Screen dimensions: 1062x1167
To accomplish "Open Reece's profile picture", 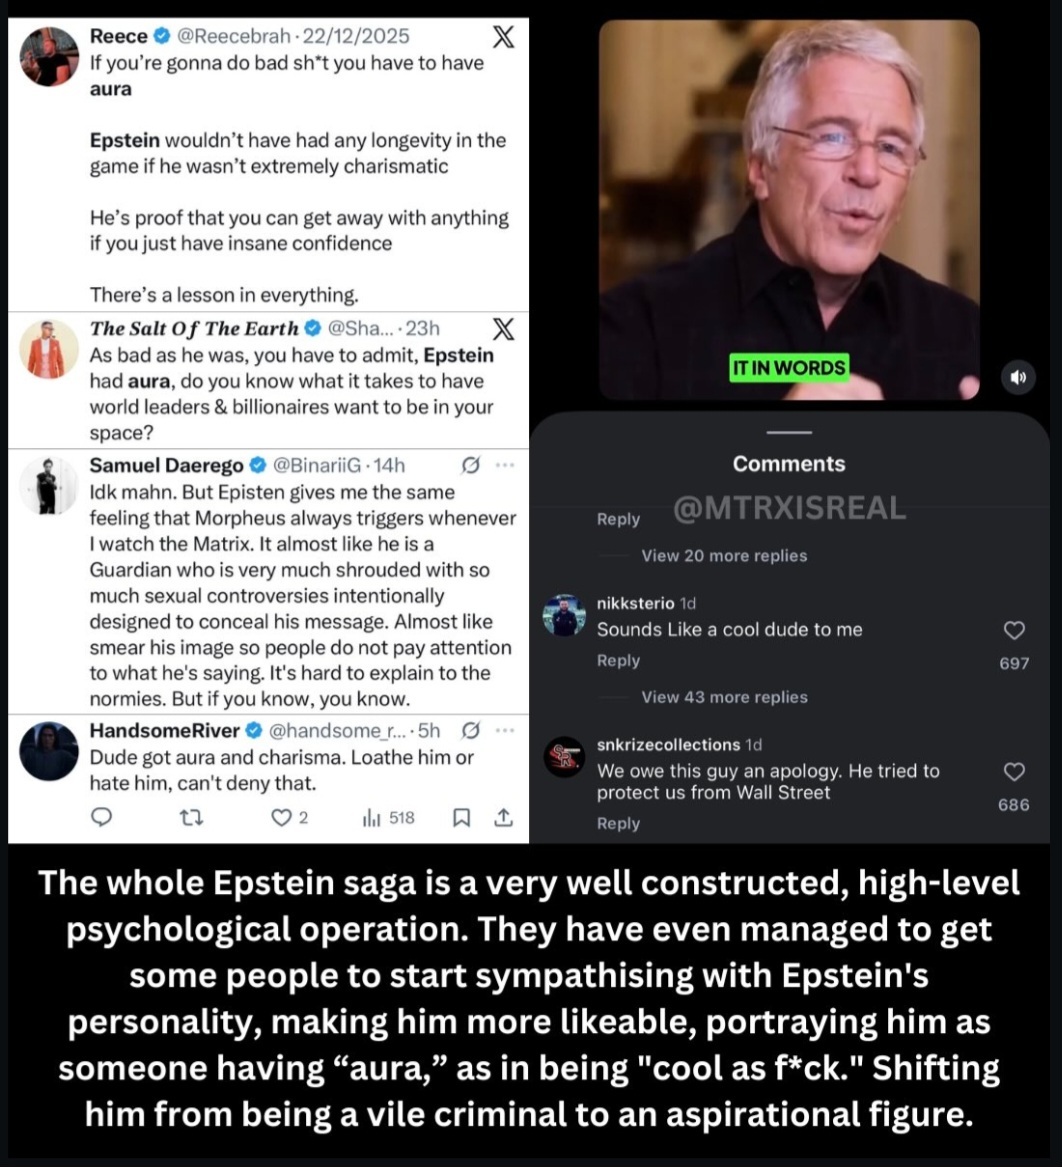I will tap(48, 57).
